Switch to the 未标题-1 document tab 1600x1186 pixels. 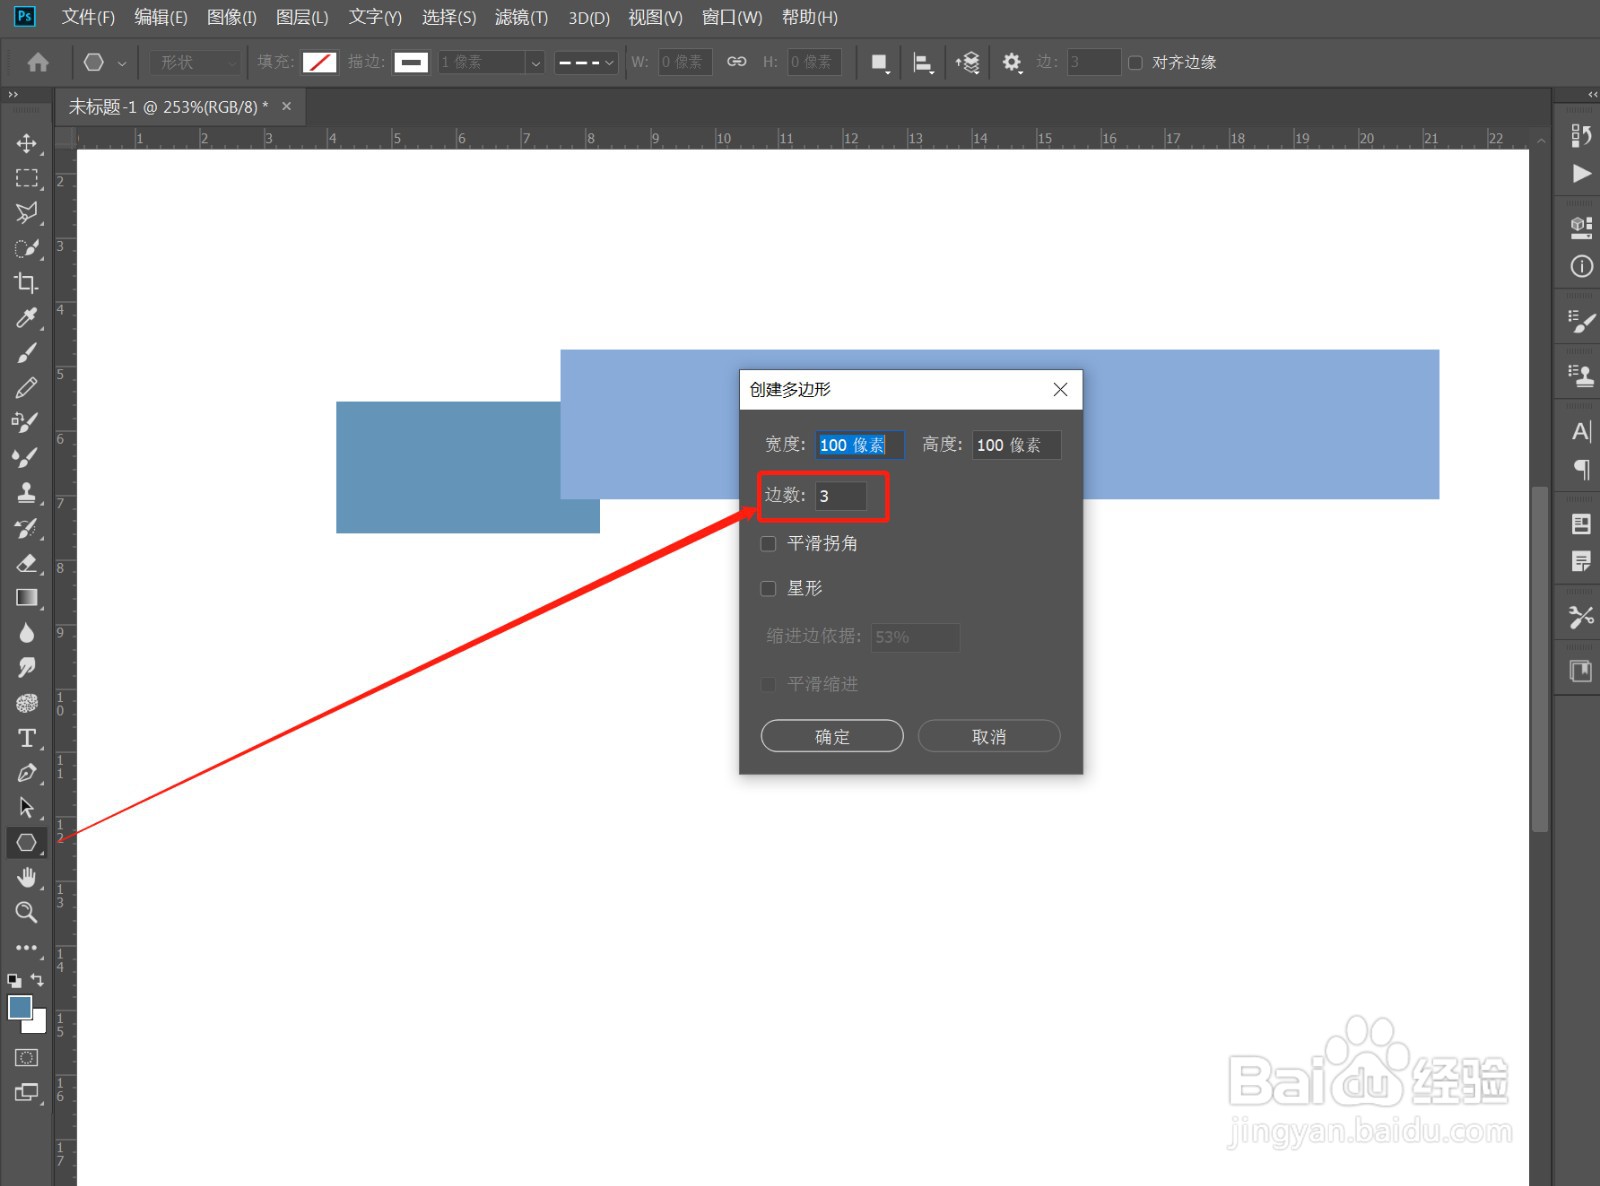point(168,107)
